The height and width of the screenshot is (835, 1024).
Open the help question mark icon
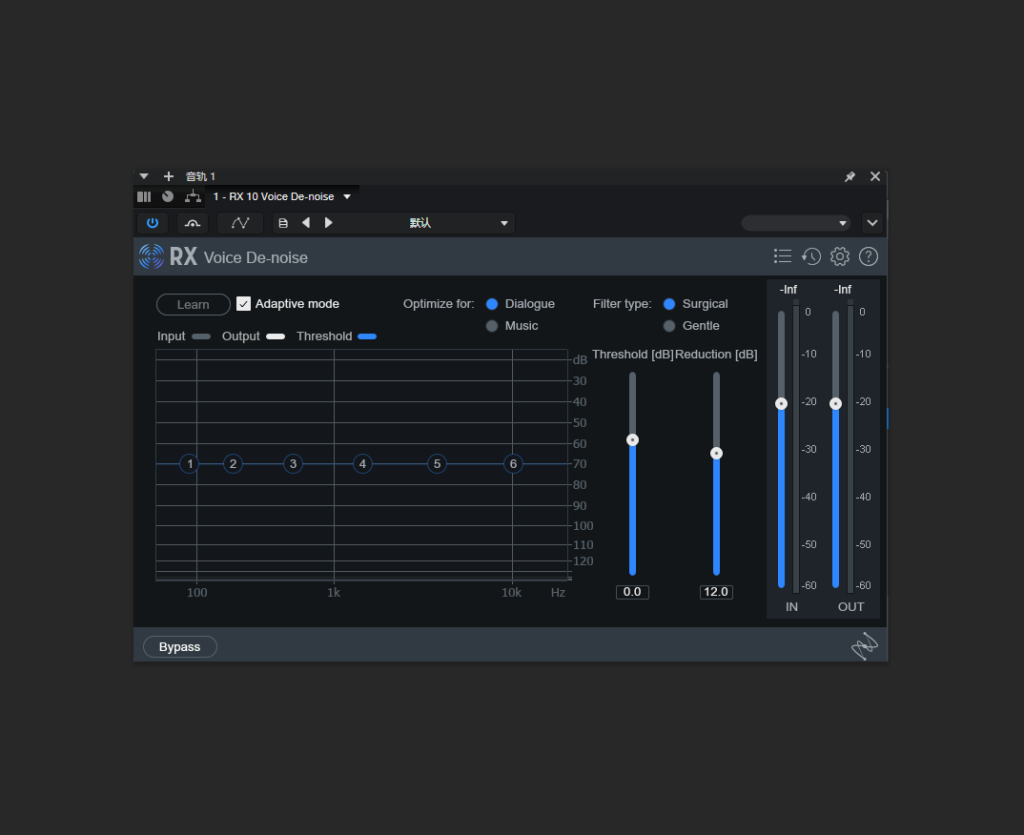(868, 257)
